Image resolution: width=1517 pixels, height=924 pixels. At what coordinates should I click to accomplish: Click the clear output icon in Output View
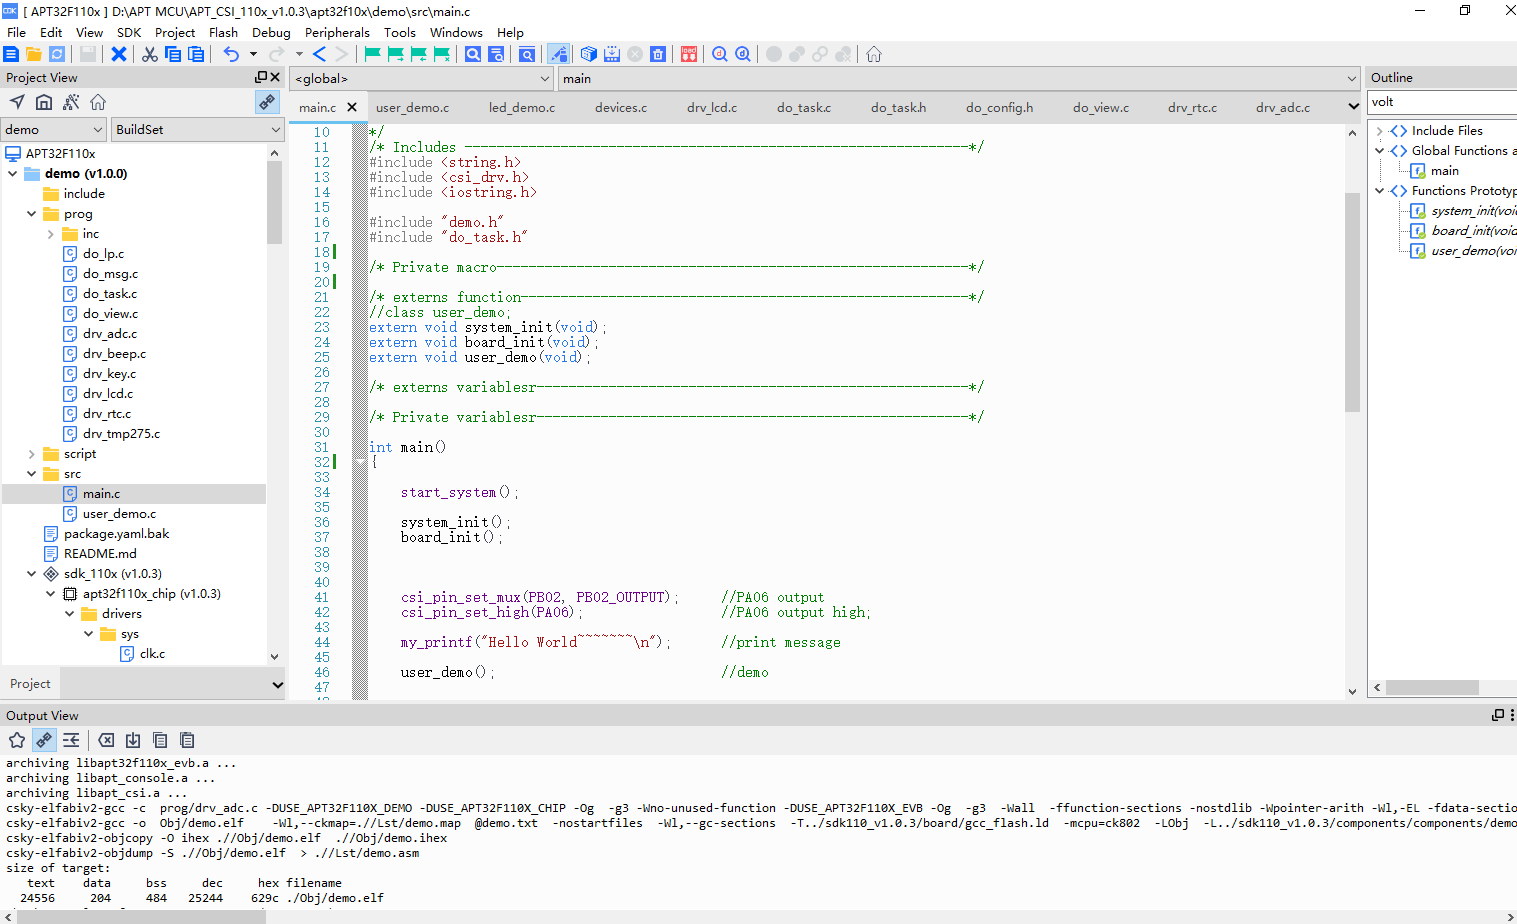coord(106,740)
